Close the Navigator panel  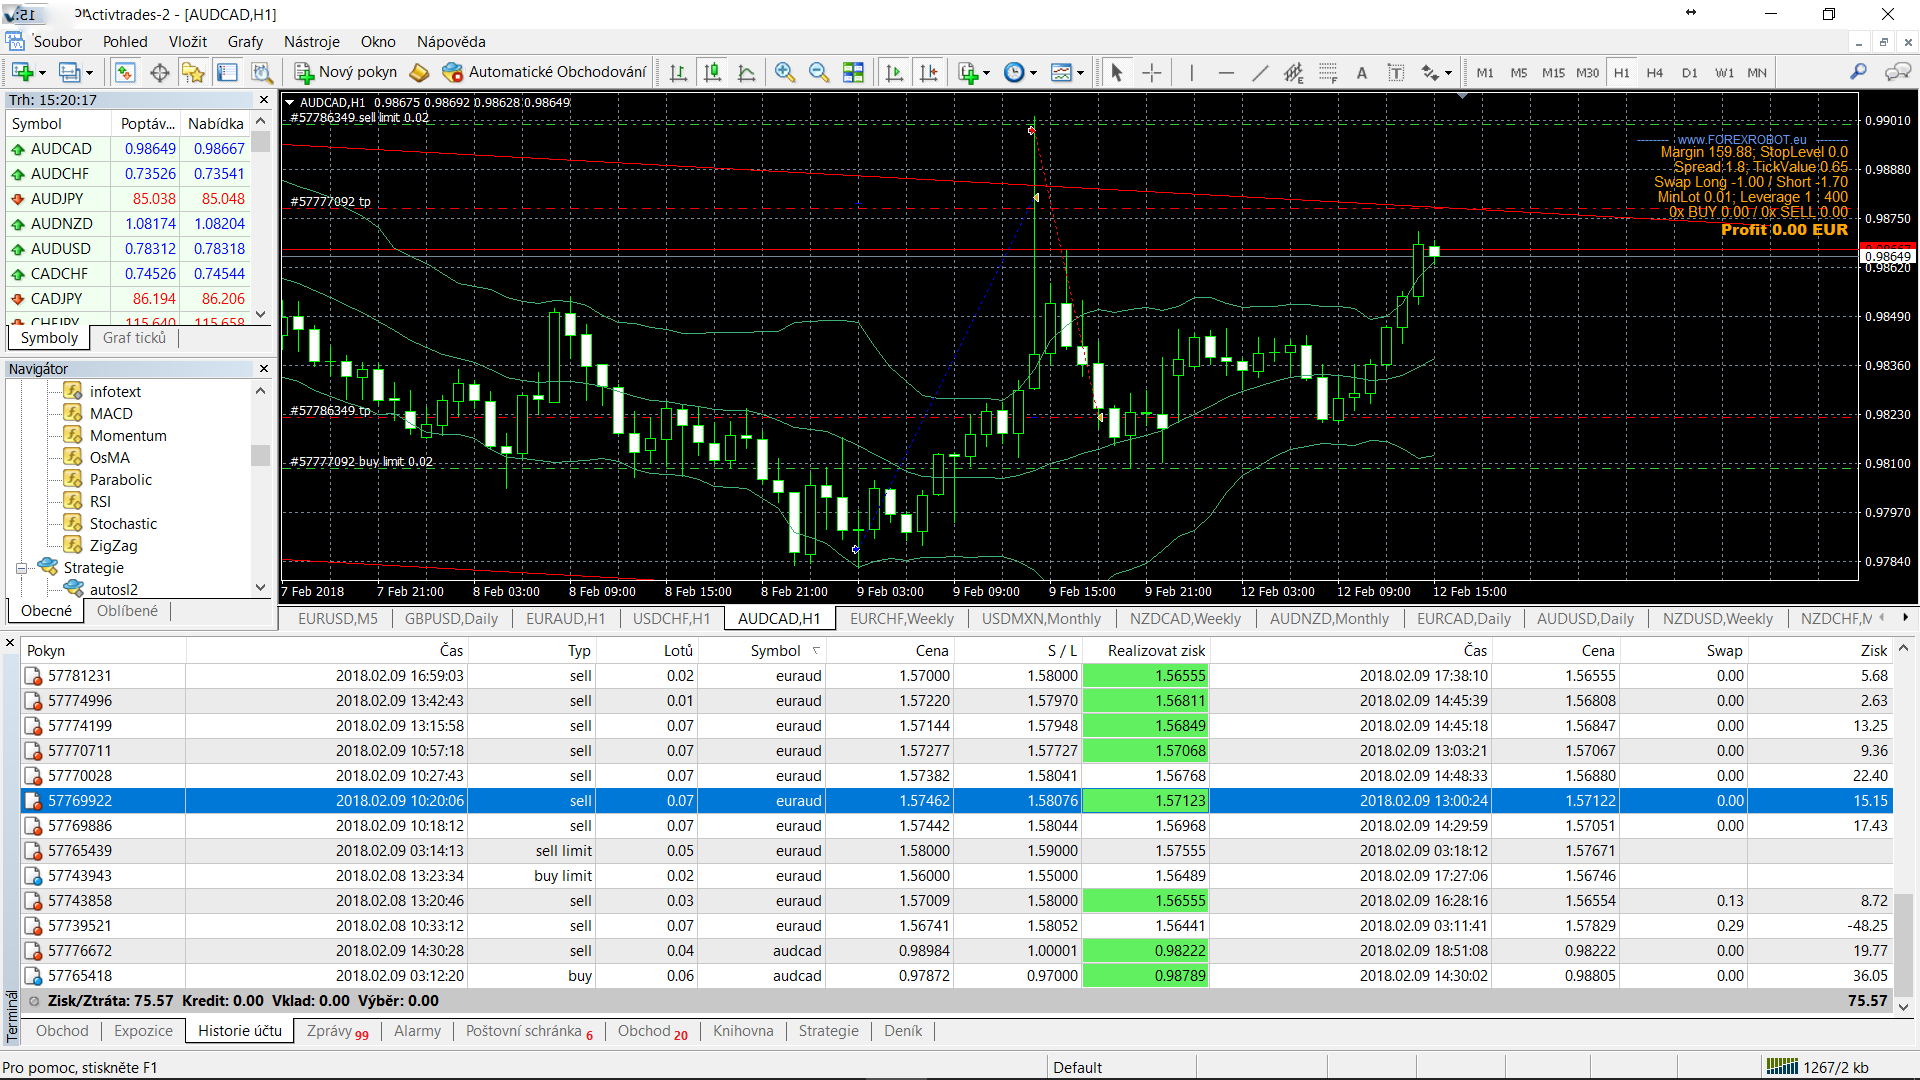pyautogui.click(x=264, y=369)
